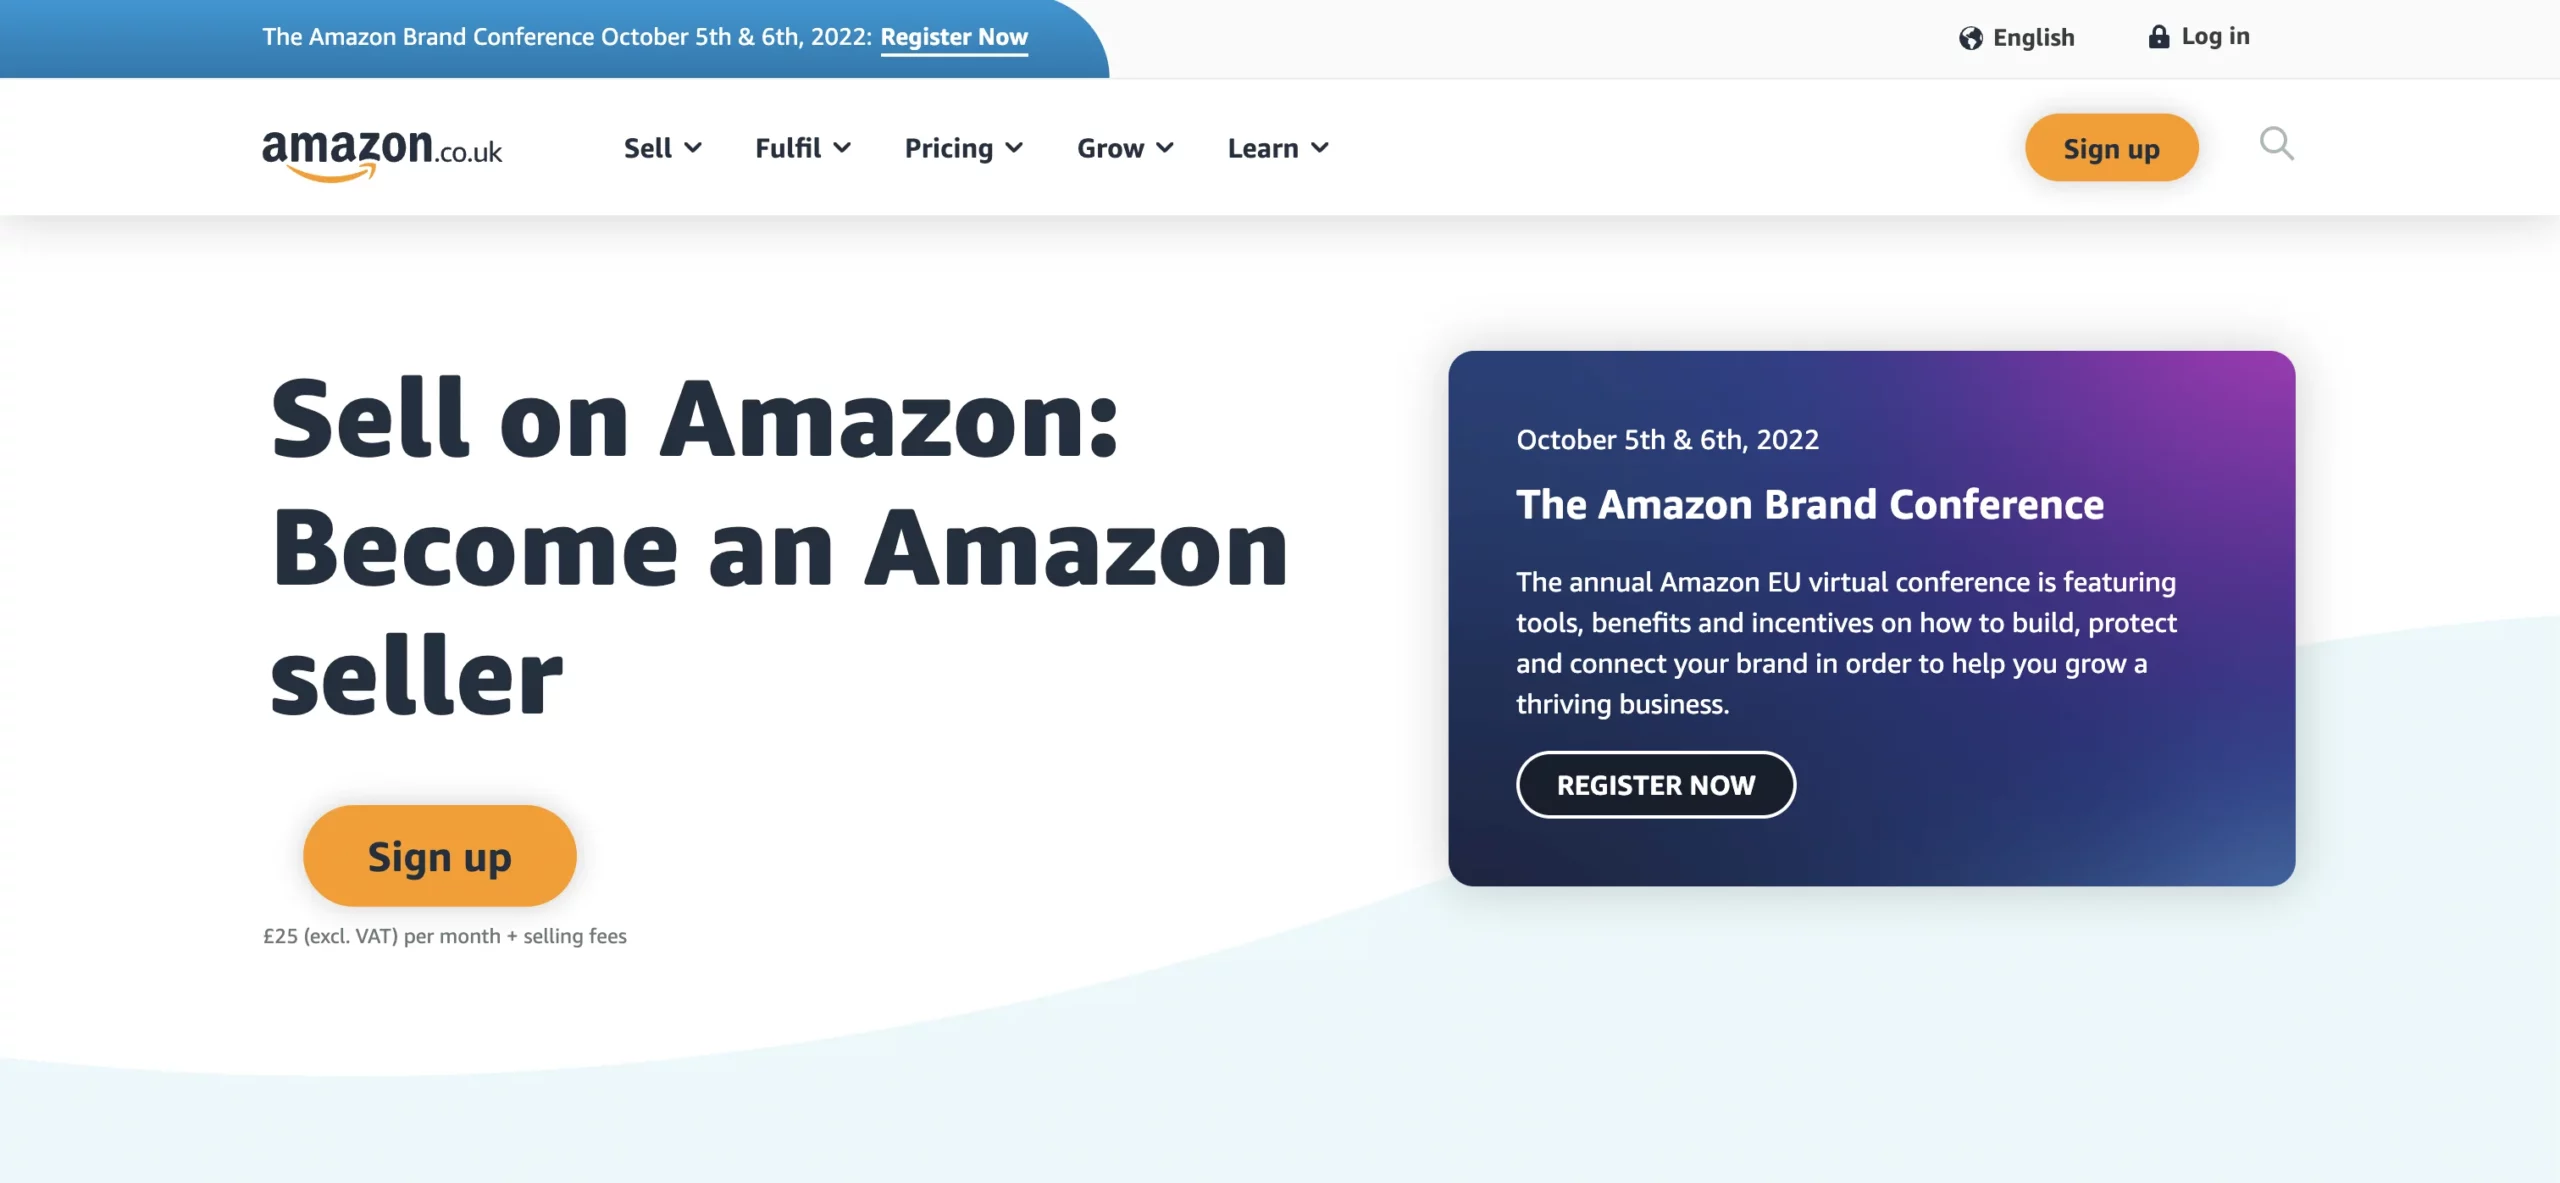Expand the Learn dropdown menu
Viewport: 2560px width, 1183px height.
[x=1278, y=145]
